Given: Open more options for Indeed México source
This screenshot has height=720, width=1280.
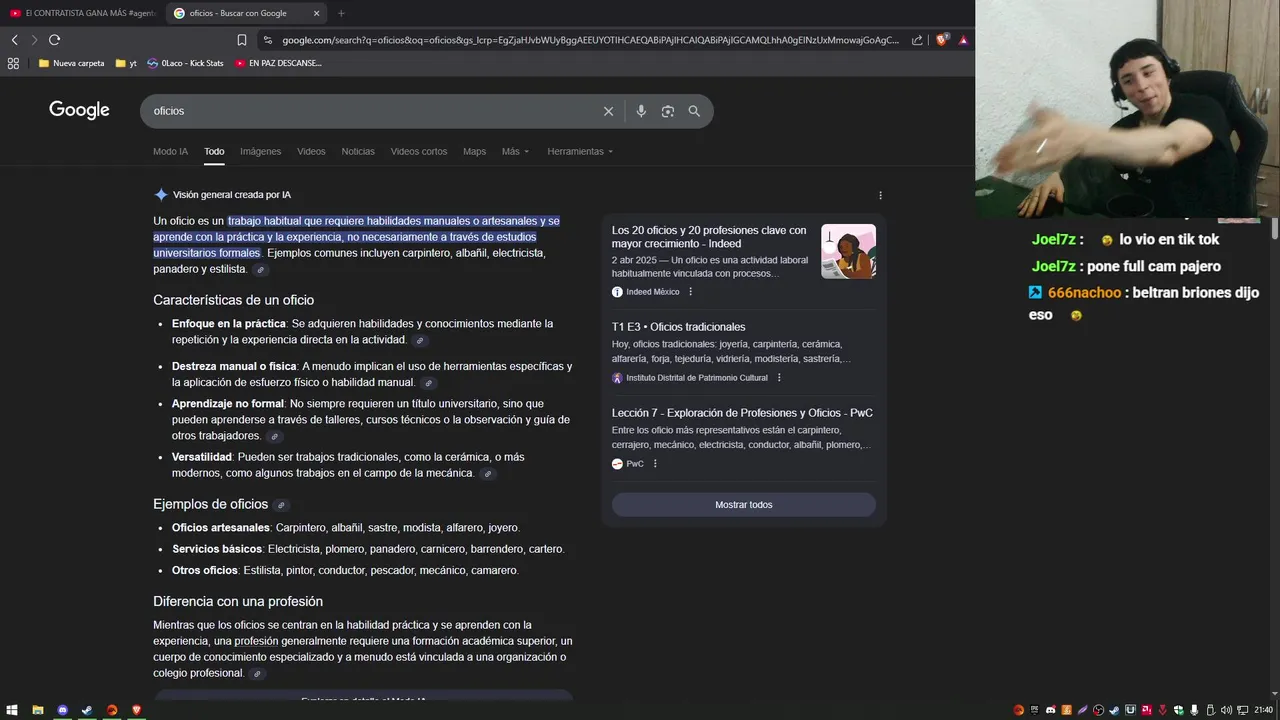Looking at the screenshot, I should (690, 292).
